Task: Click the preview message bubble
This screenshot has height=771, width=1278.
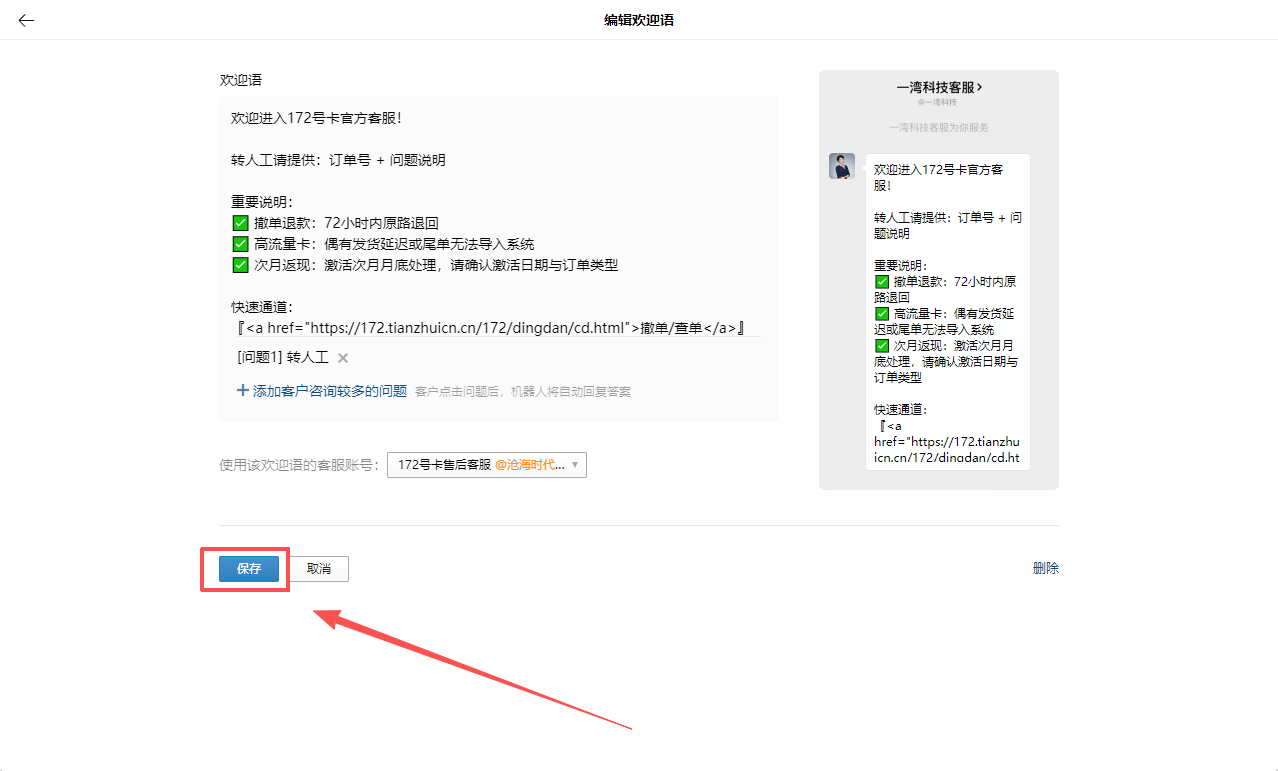Action: coord(948,312)
